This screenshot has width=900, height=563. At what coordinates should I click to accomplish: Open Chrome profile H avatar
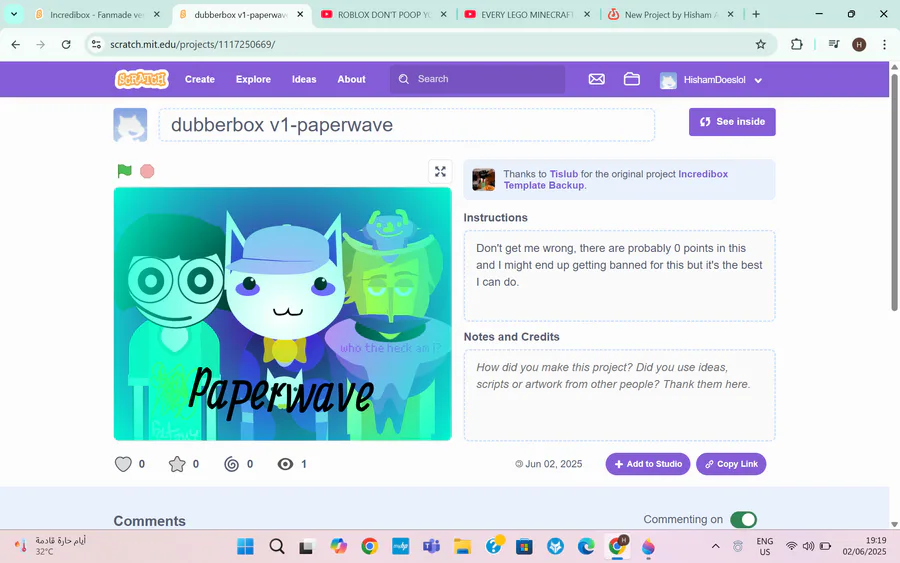click(859, 44)
